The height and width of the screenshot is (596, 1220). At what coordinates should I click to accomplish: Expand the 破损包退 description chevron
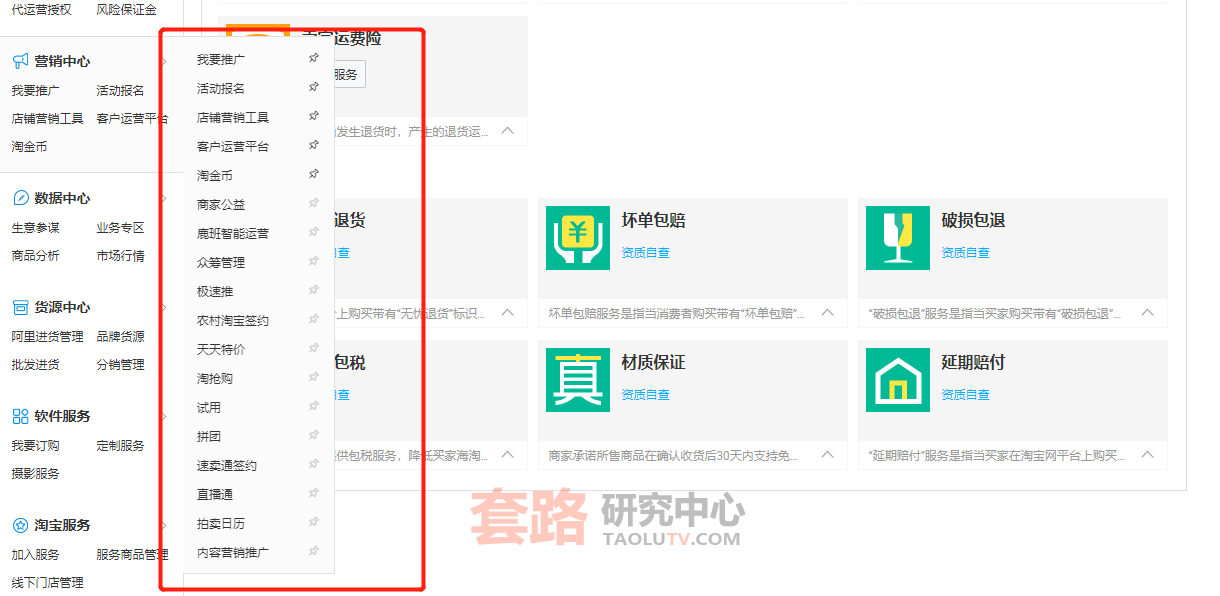click(x=1147, y=313)
